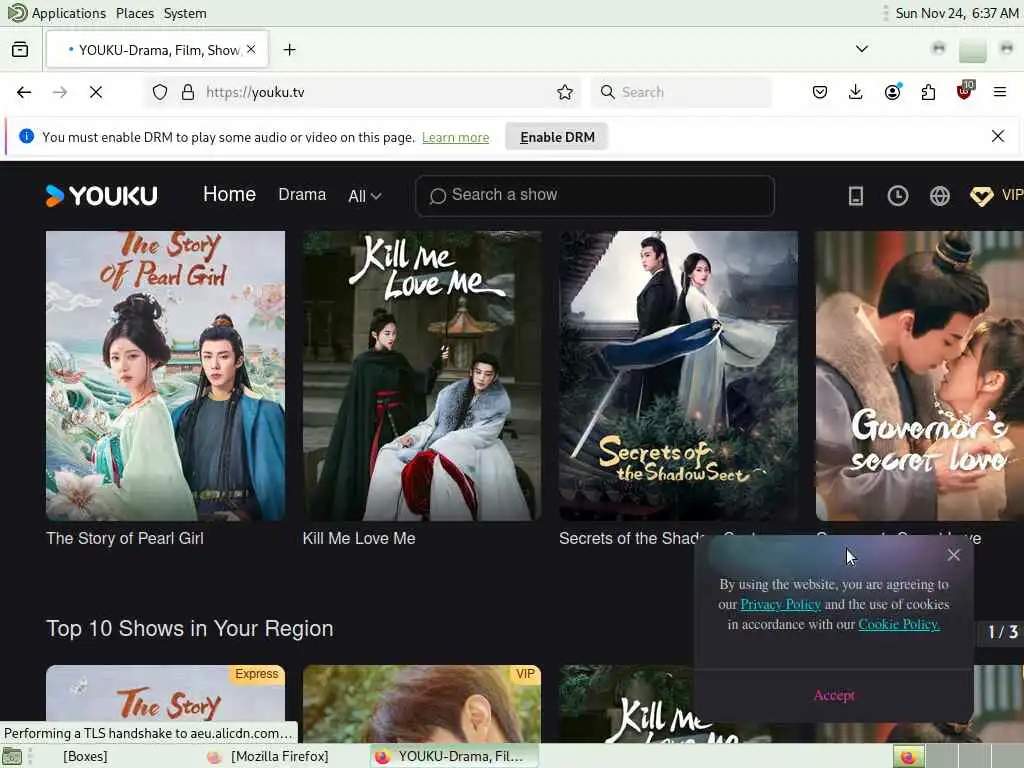Click the VIP diamond icon
This screenshot has width=1024, height=768.
(981, 195)
